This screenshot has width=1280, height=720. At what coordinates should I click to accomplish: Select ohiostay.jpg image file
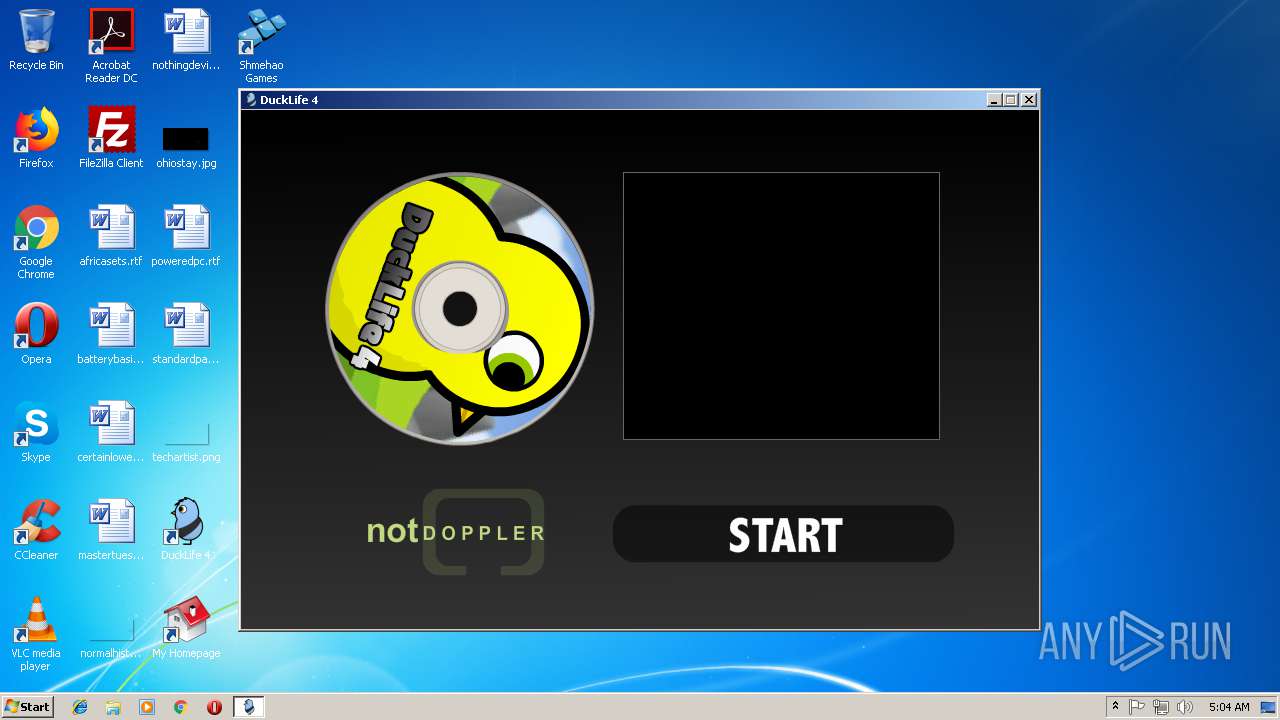(186, 146)
